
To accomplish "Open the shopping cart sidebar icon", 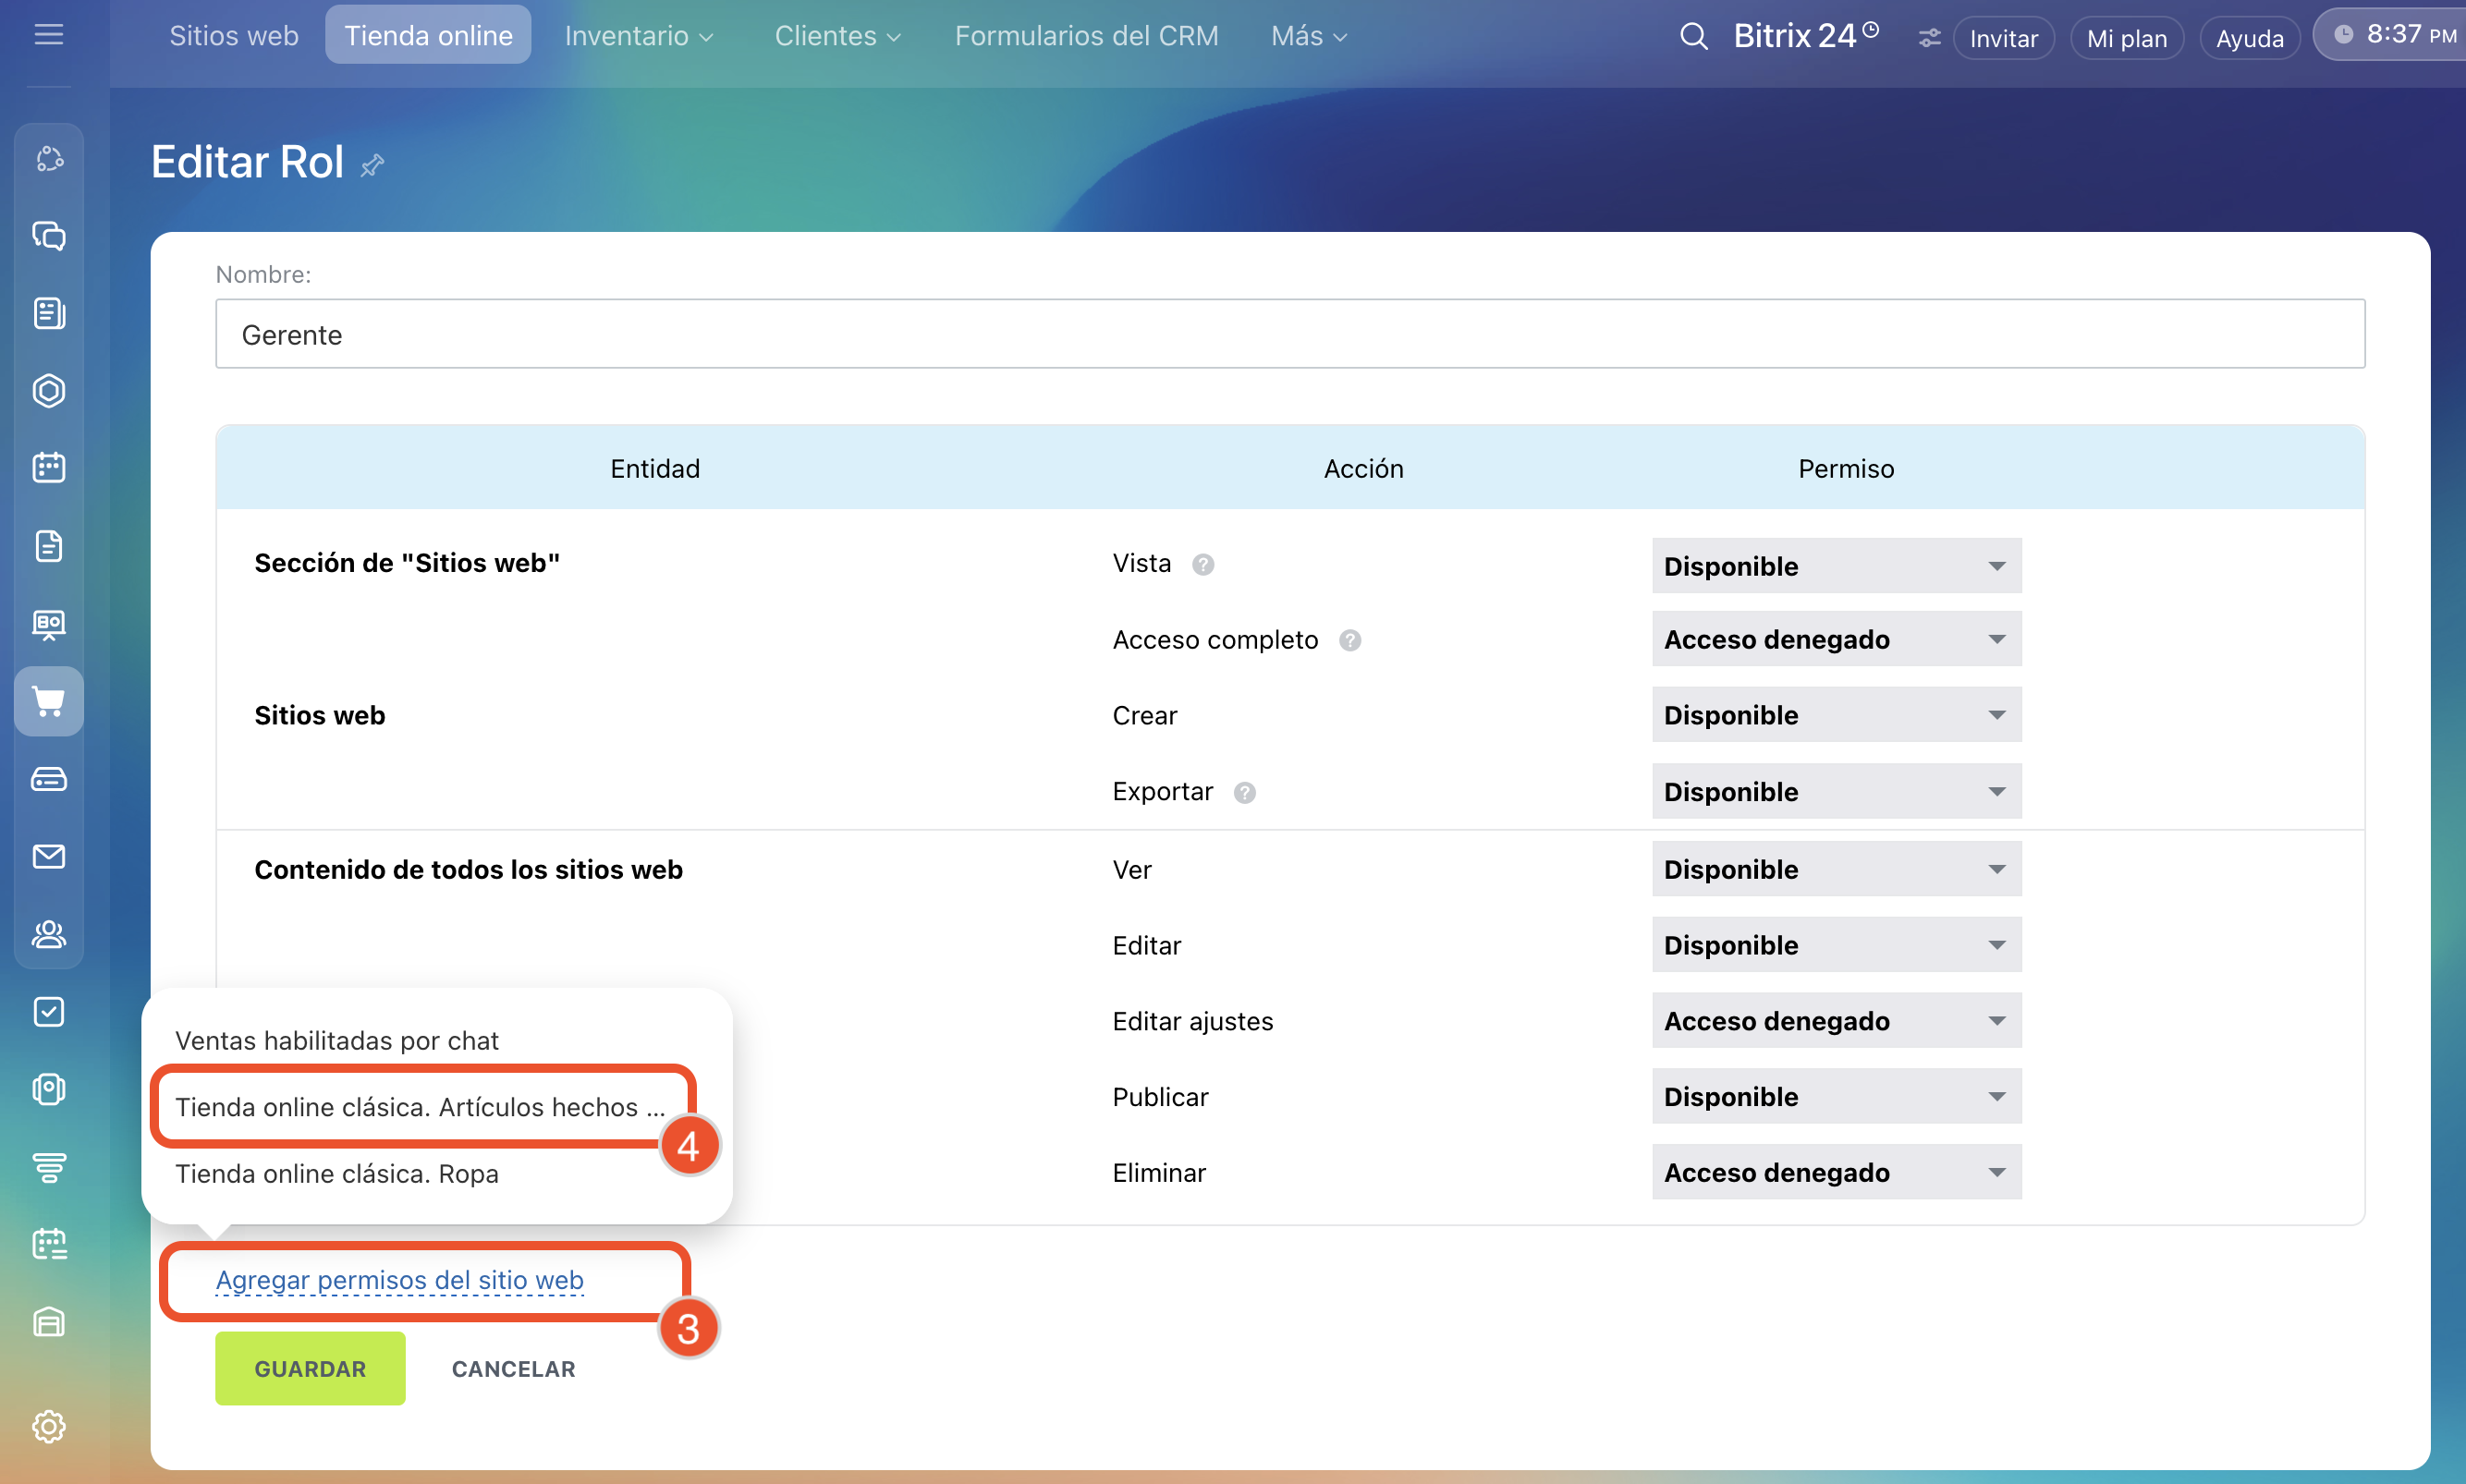I will click(x=49, y=701).
